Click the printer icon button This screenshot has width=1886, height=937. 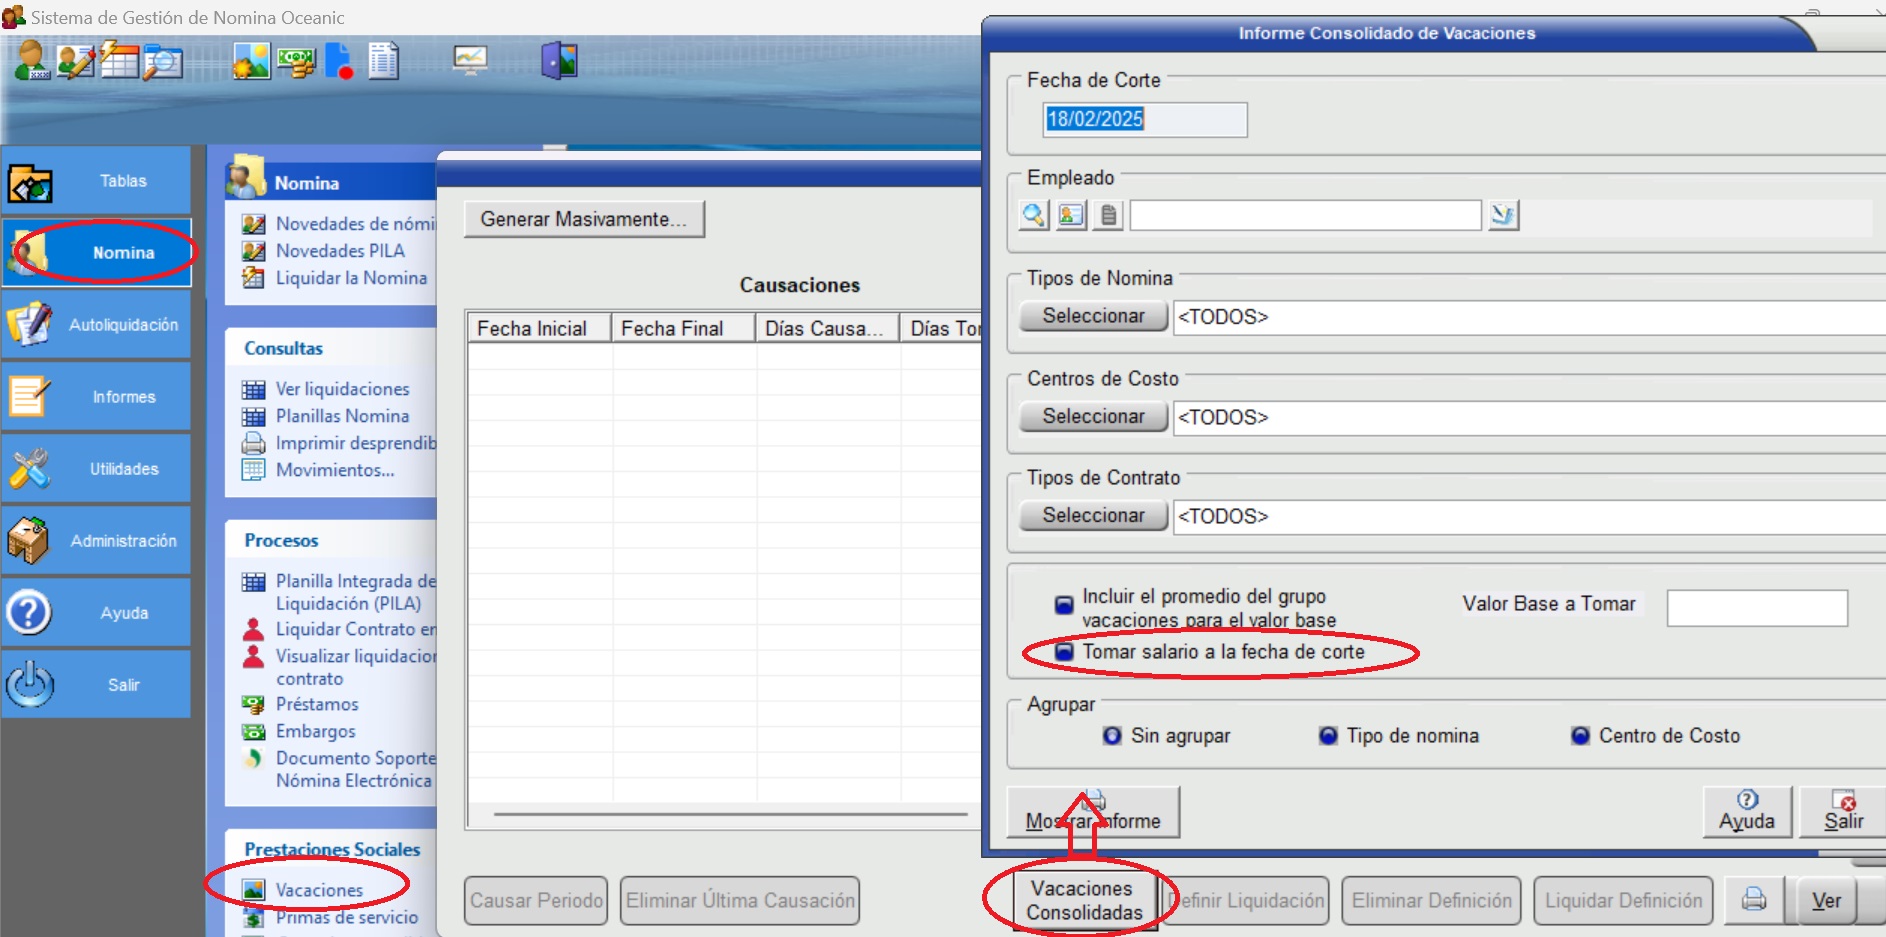click(1754, 900)
